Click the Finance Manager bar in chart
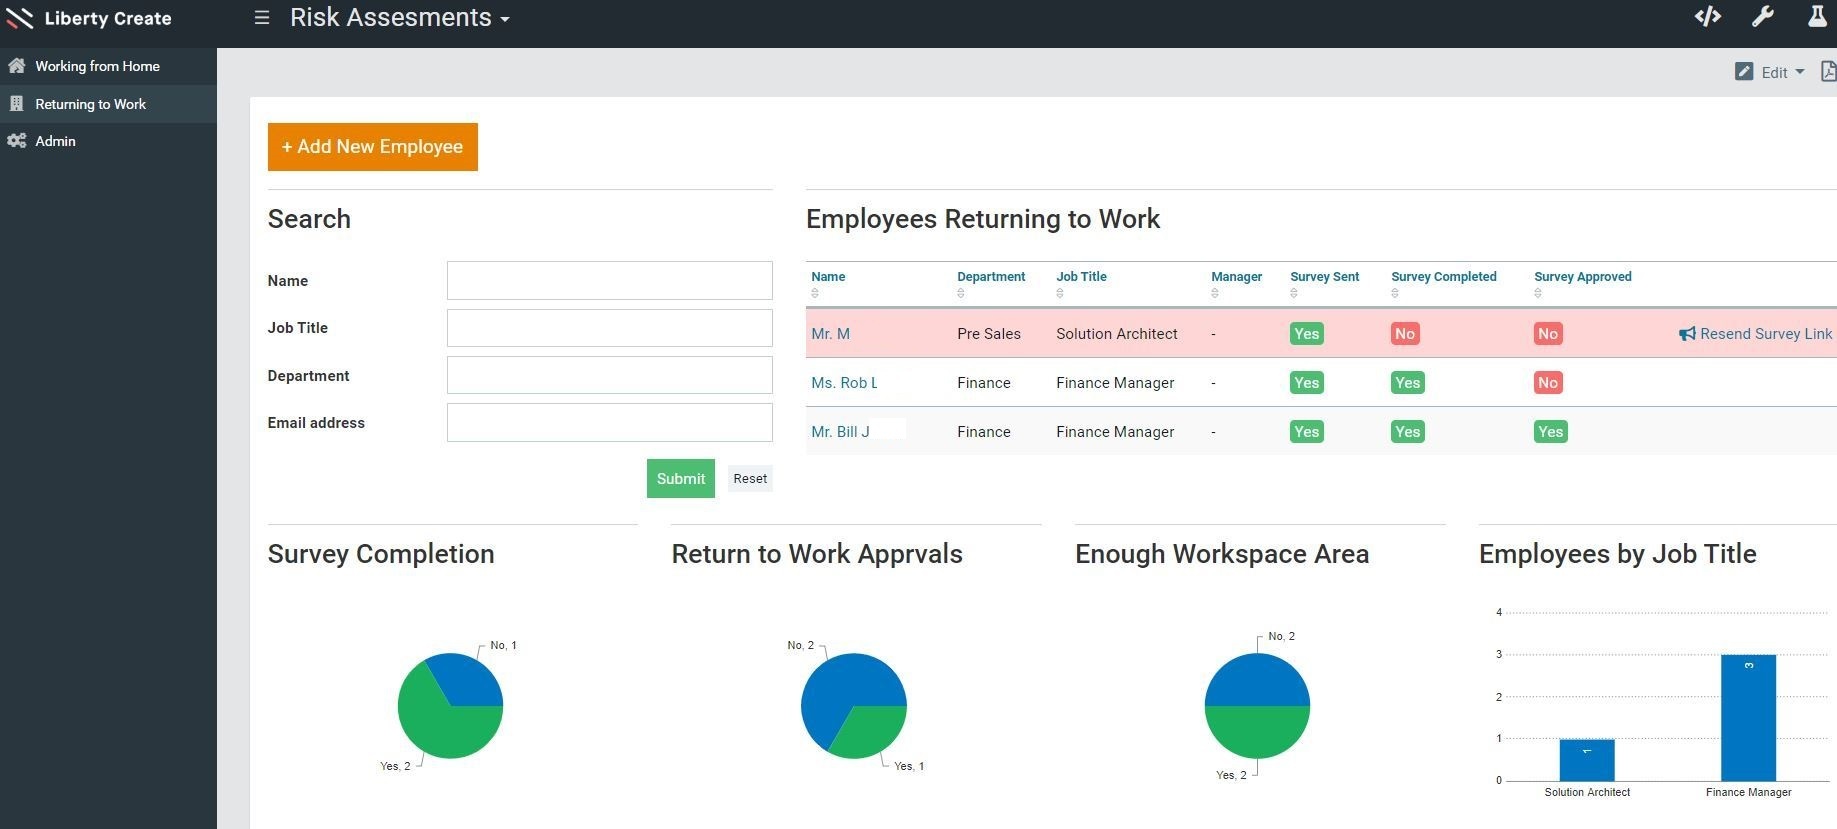 tap(1748, 718)
